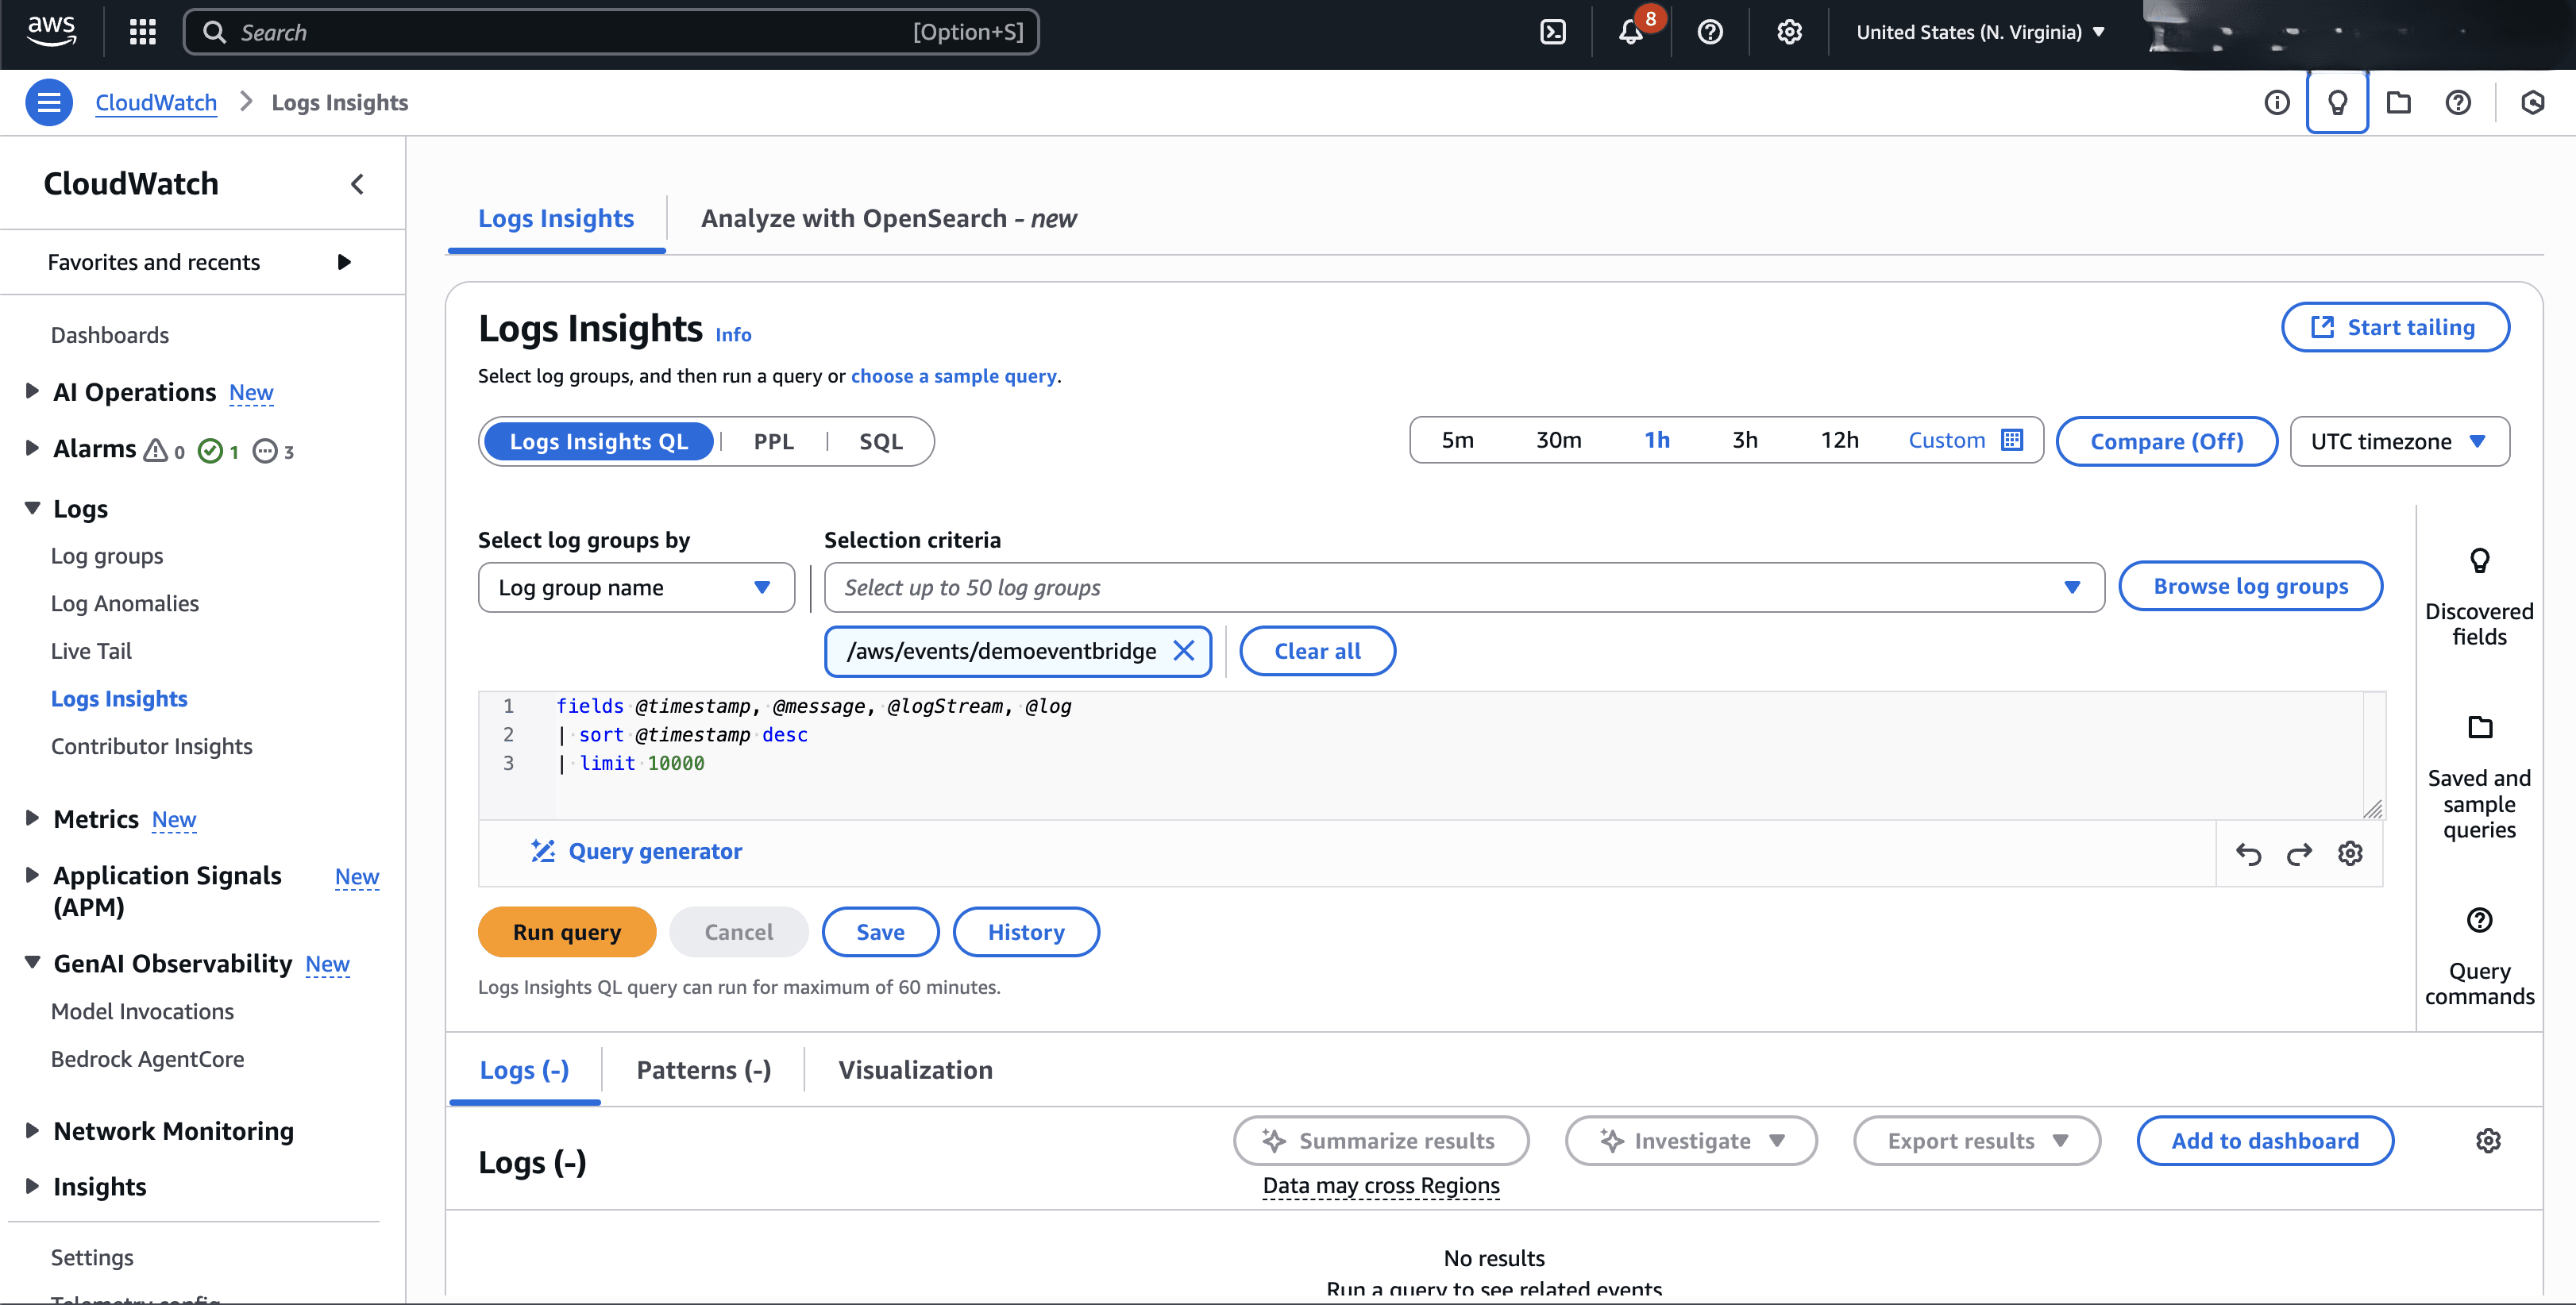Image resolution: width=2576 pixels, height=1305 pixels.
Task: Open the Export results dropdown
Action: click(1977, 1140)
